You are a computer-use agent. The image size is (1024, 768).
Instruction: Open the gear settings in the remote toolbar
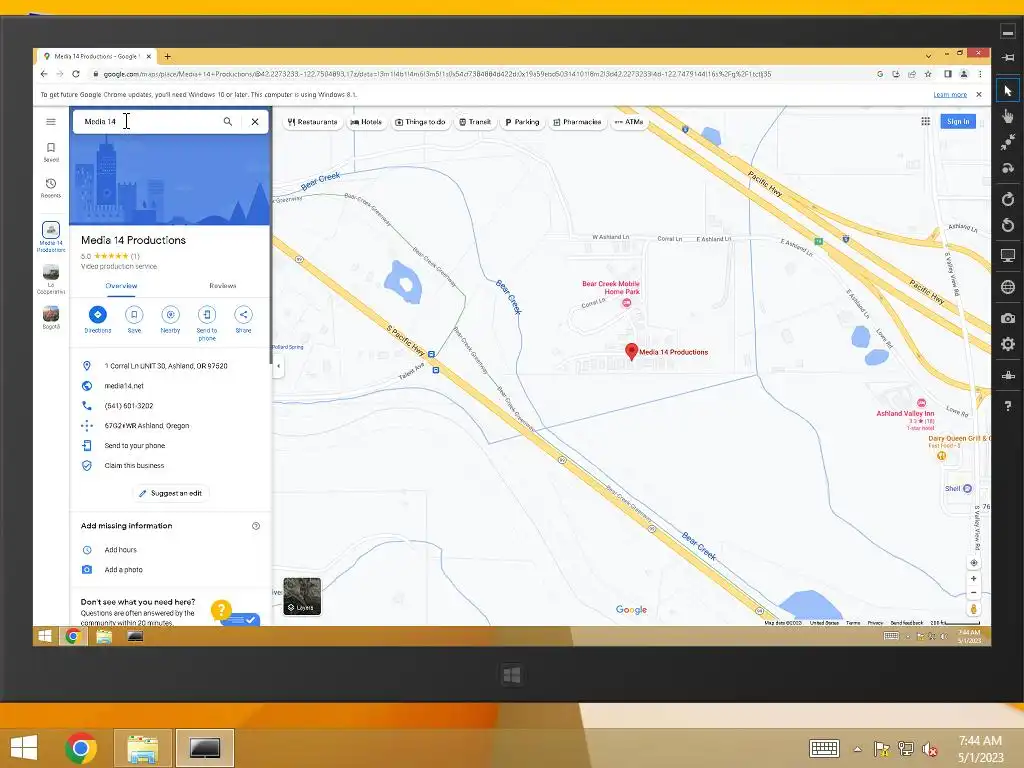pyautogui.click(x=1008, y=344)
